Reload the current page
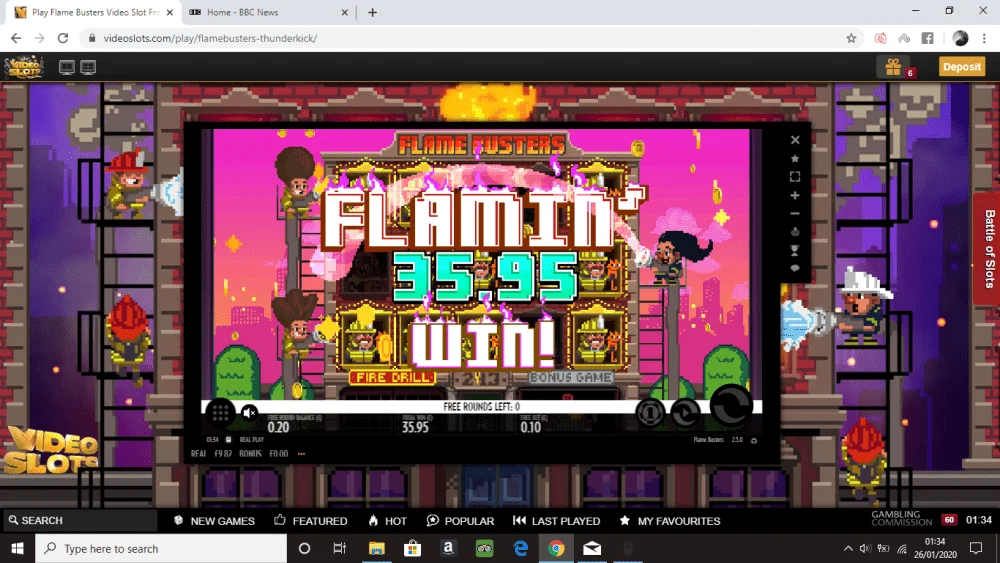 [x=62, y=38]
